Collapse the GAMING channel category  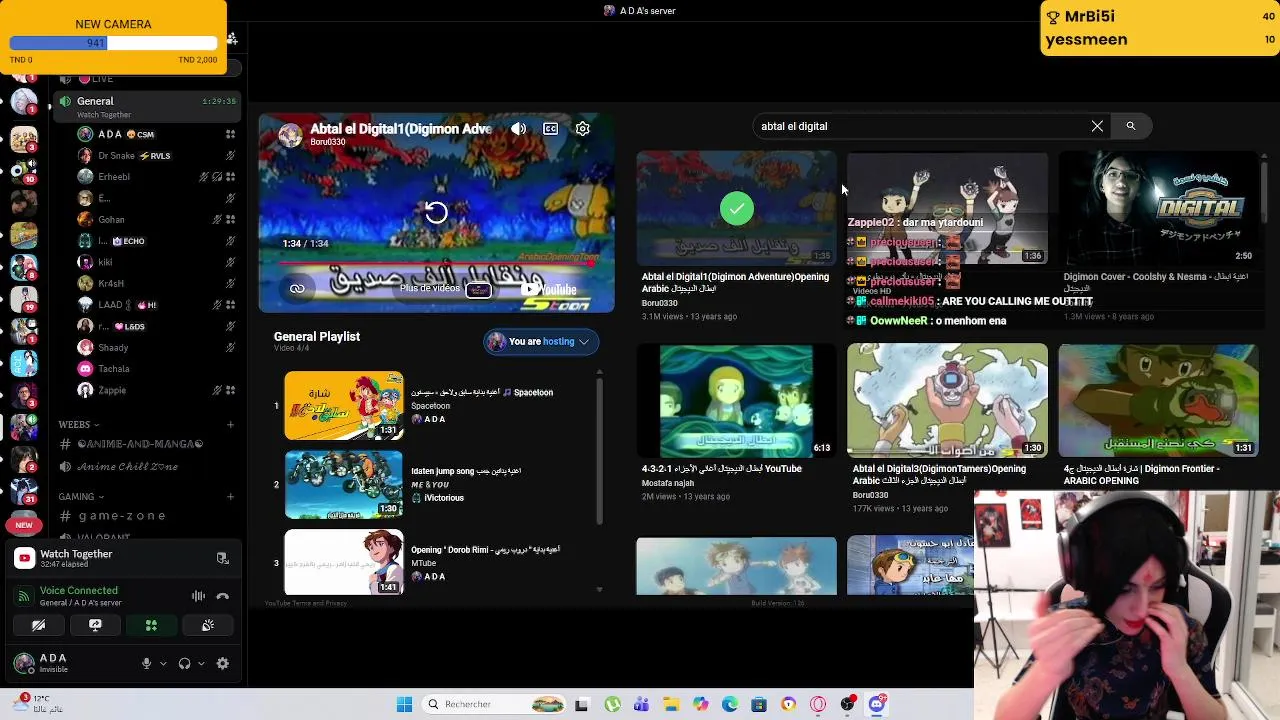pos(81,497)
